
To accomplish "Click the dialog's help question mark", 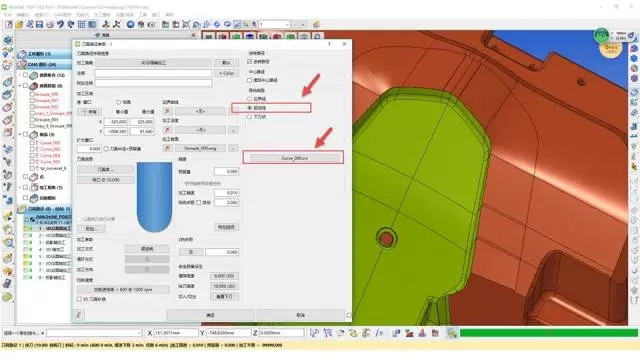I will click(x=329, y=44).
